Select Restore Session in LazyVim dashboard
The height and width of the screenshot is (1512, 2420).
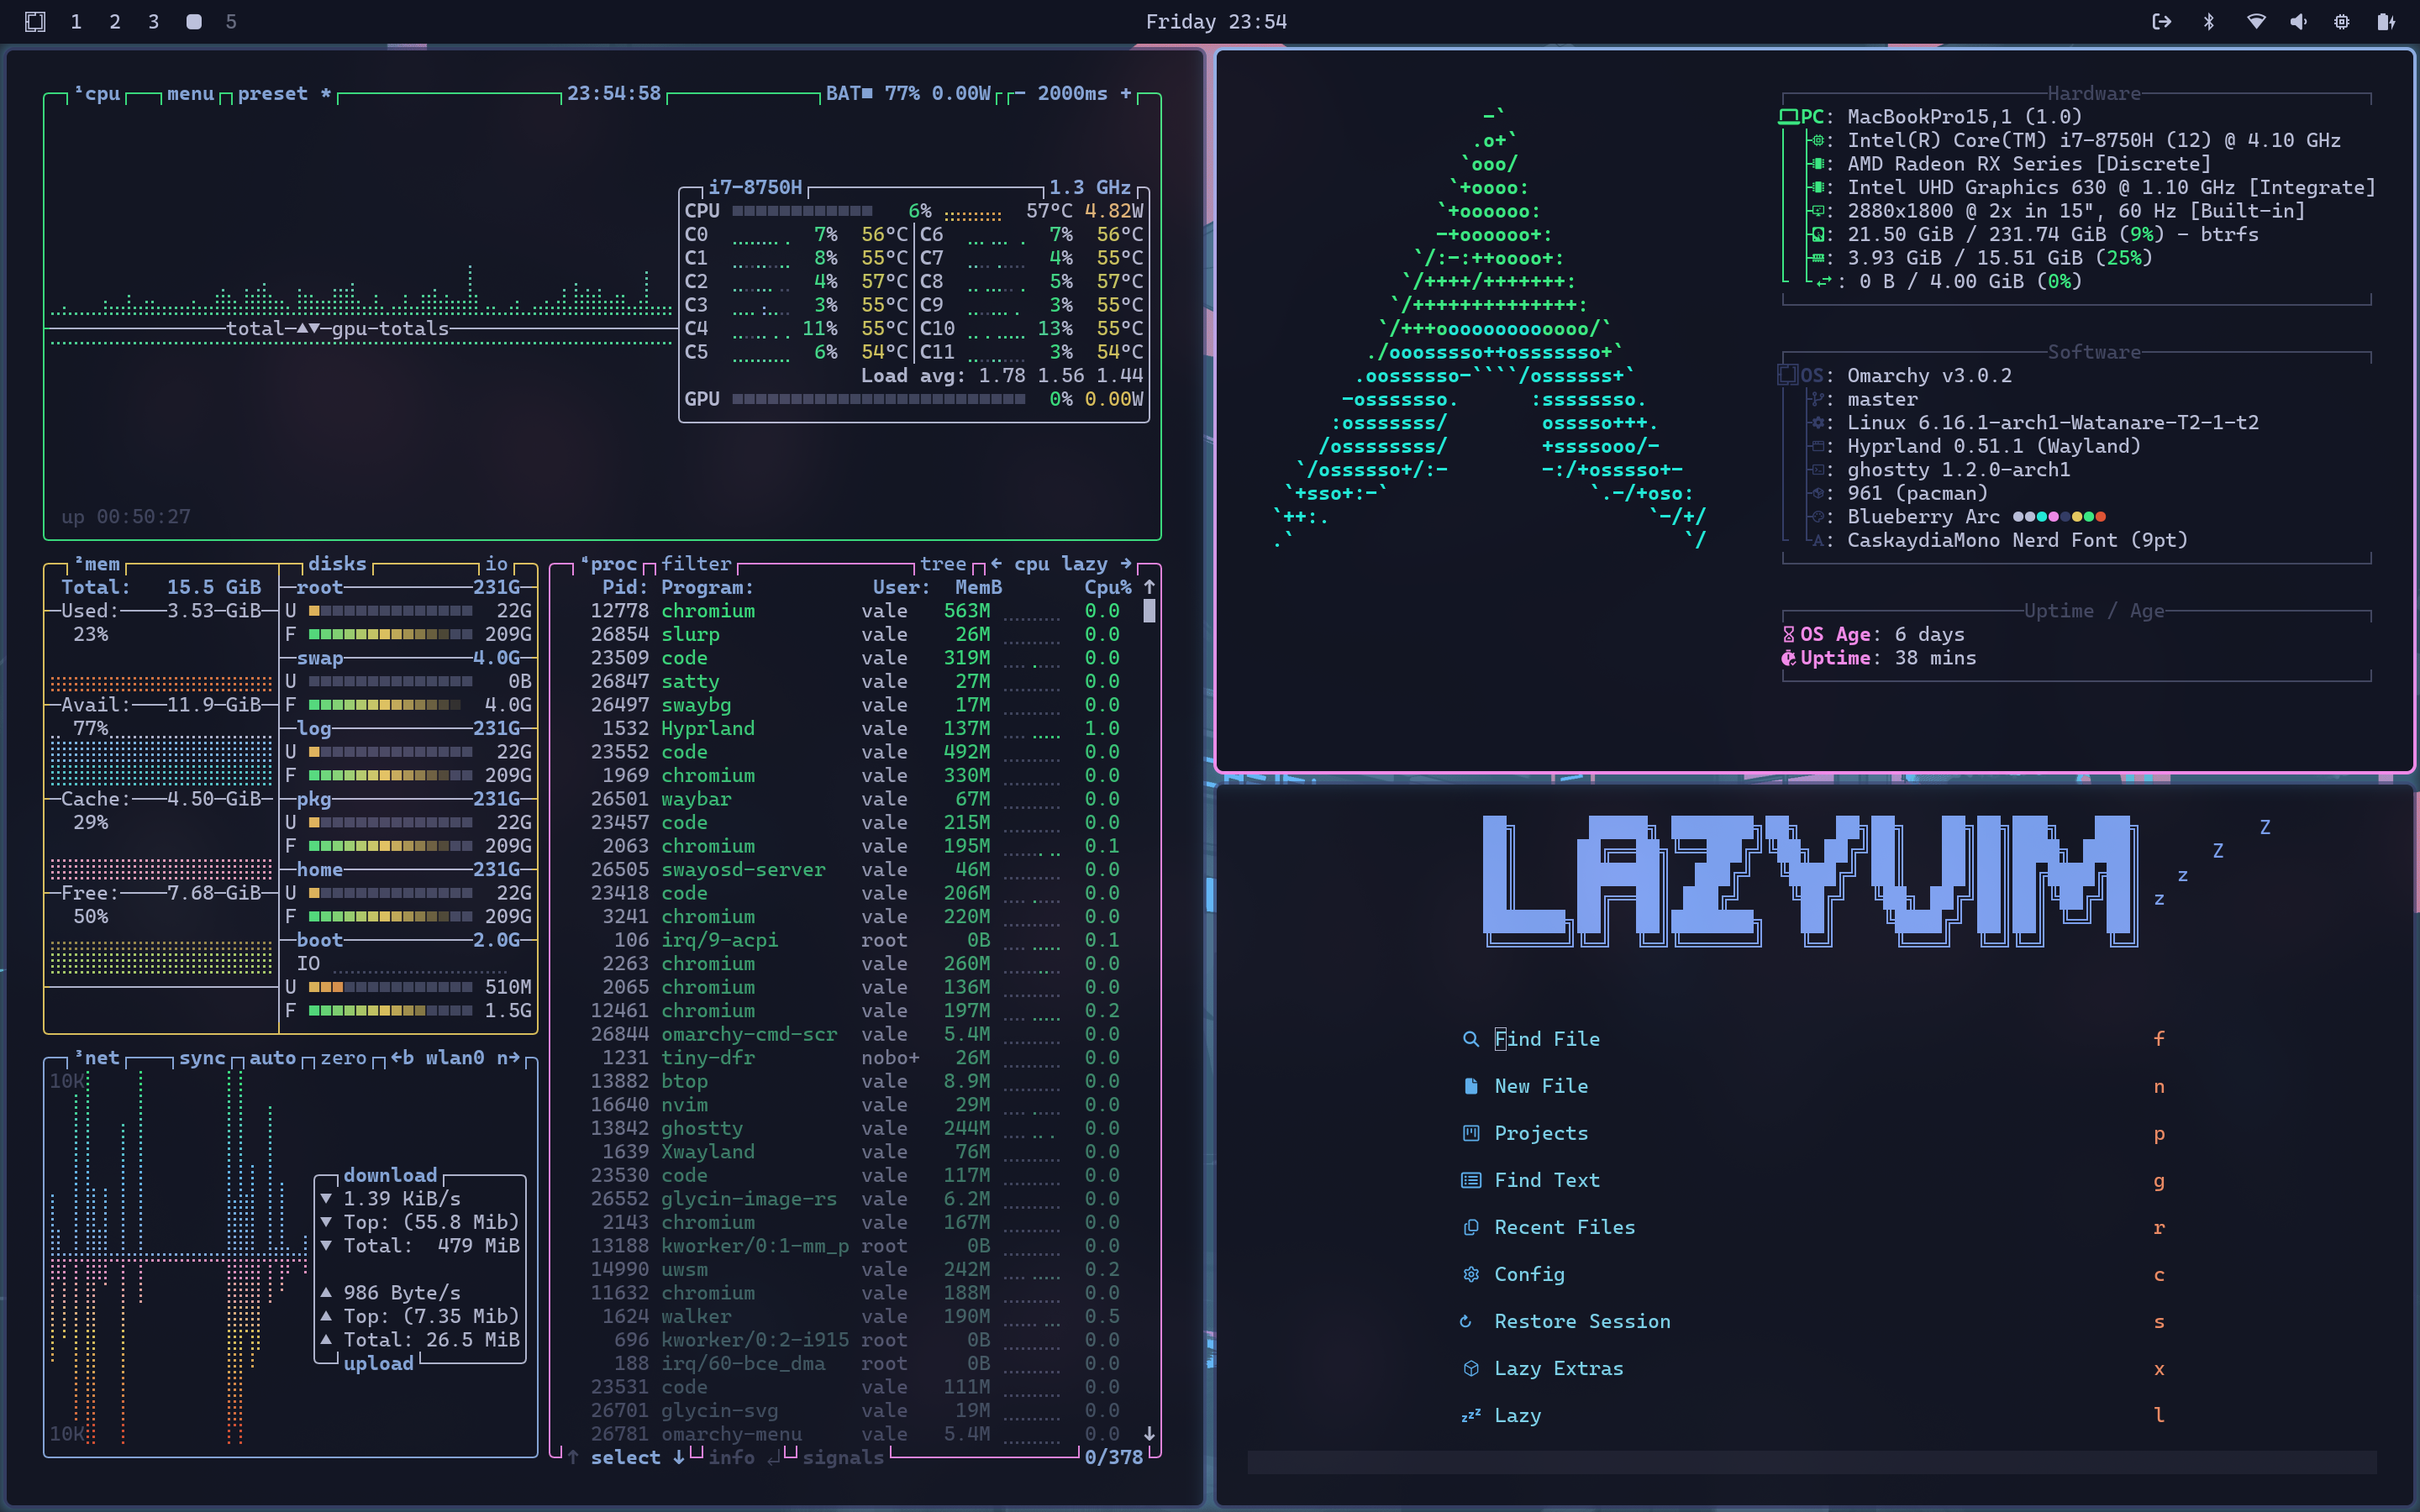coord(1581,1321)
